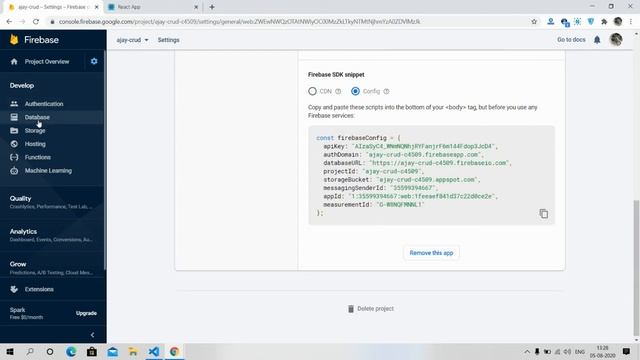
Task: Open Project Overview home icon
Action: point(14,61)
